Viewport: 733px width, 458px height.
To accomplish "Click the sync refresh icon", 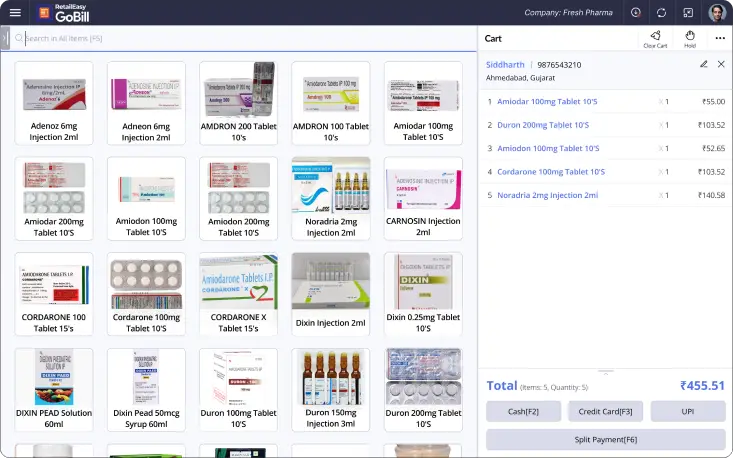I will click(661, 12).
